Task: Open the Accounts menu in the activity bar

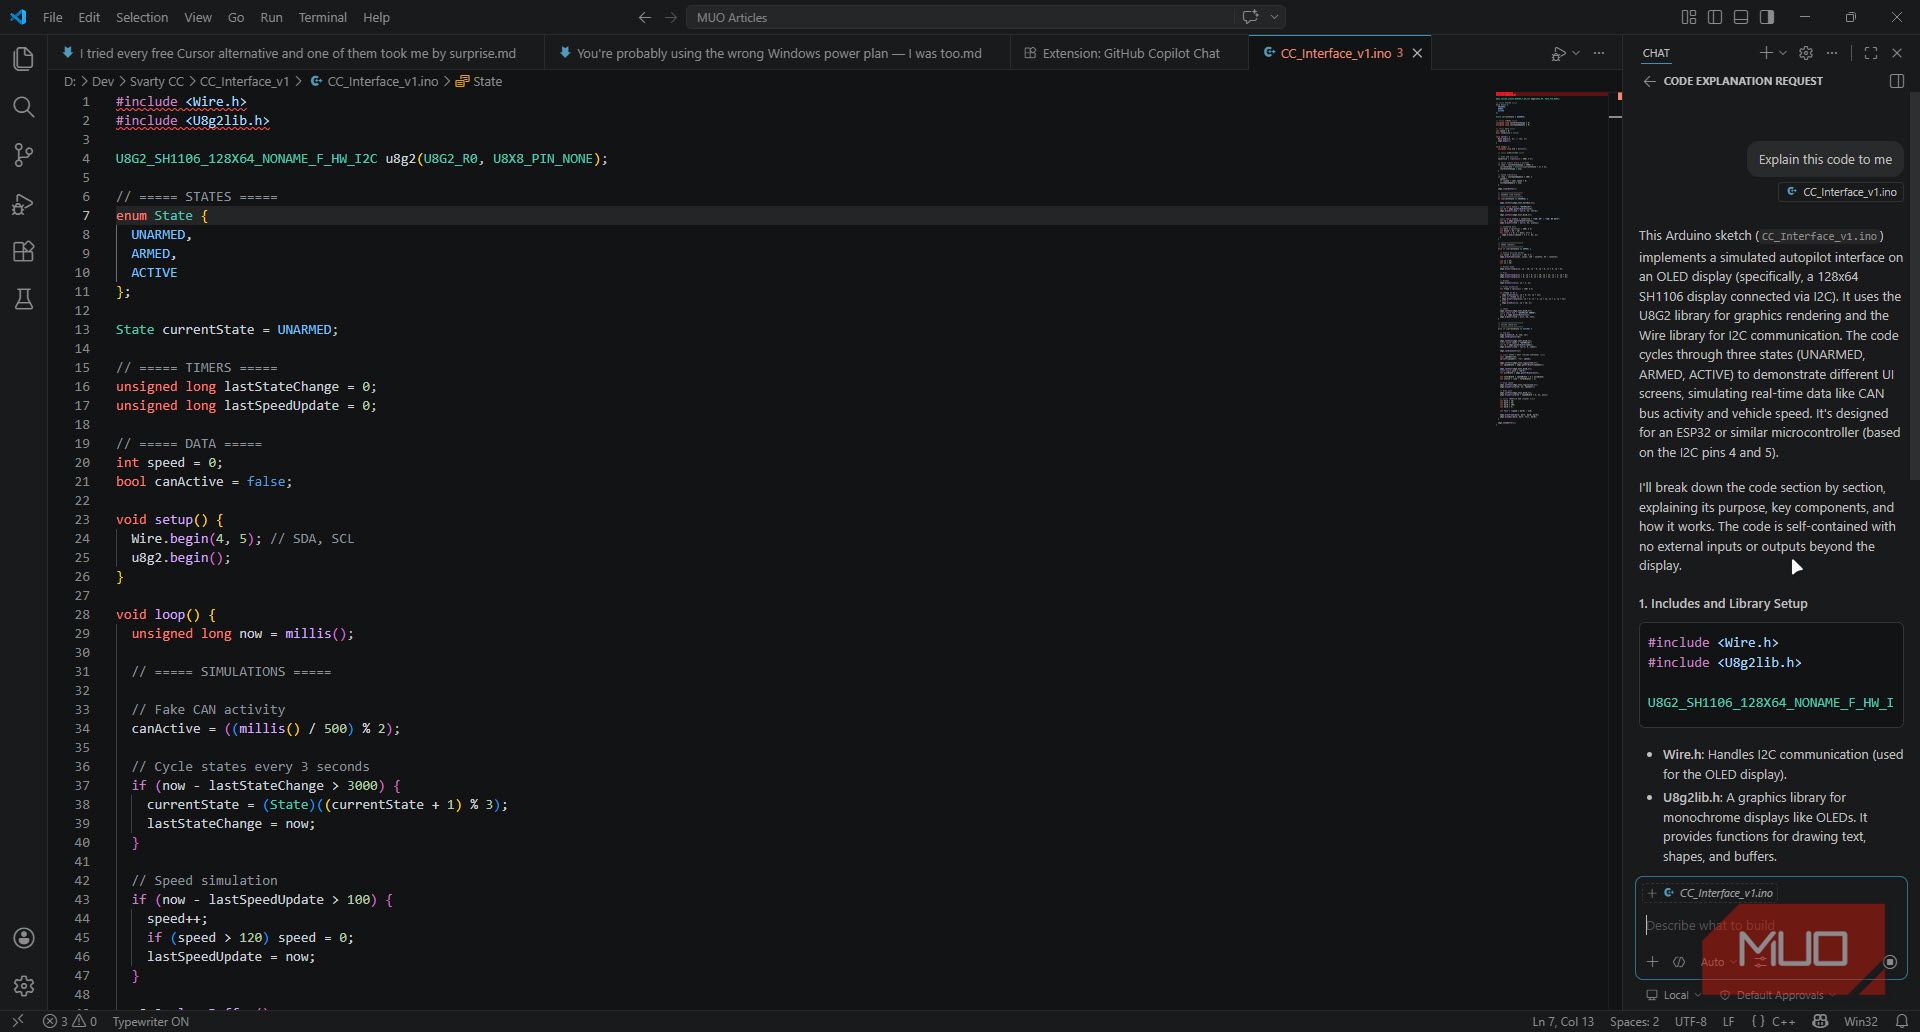Action: point(23,938)
